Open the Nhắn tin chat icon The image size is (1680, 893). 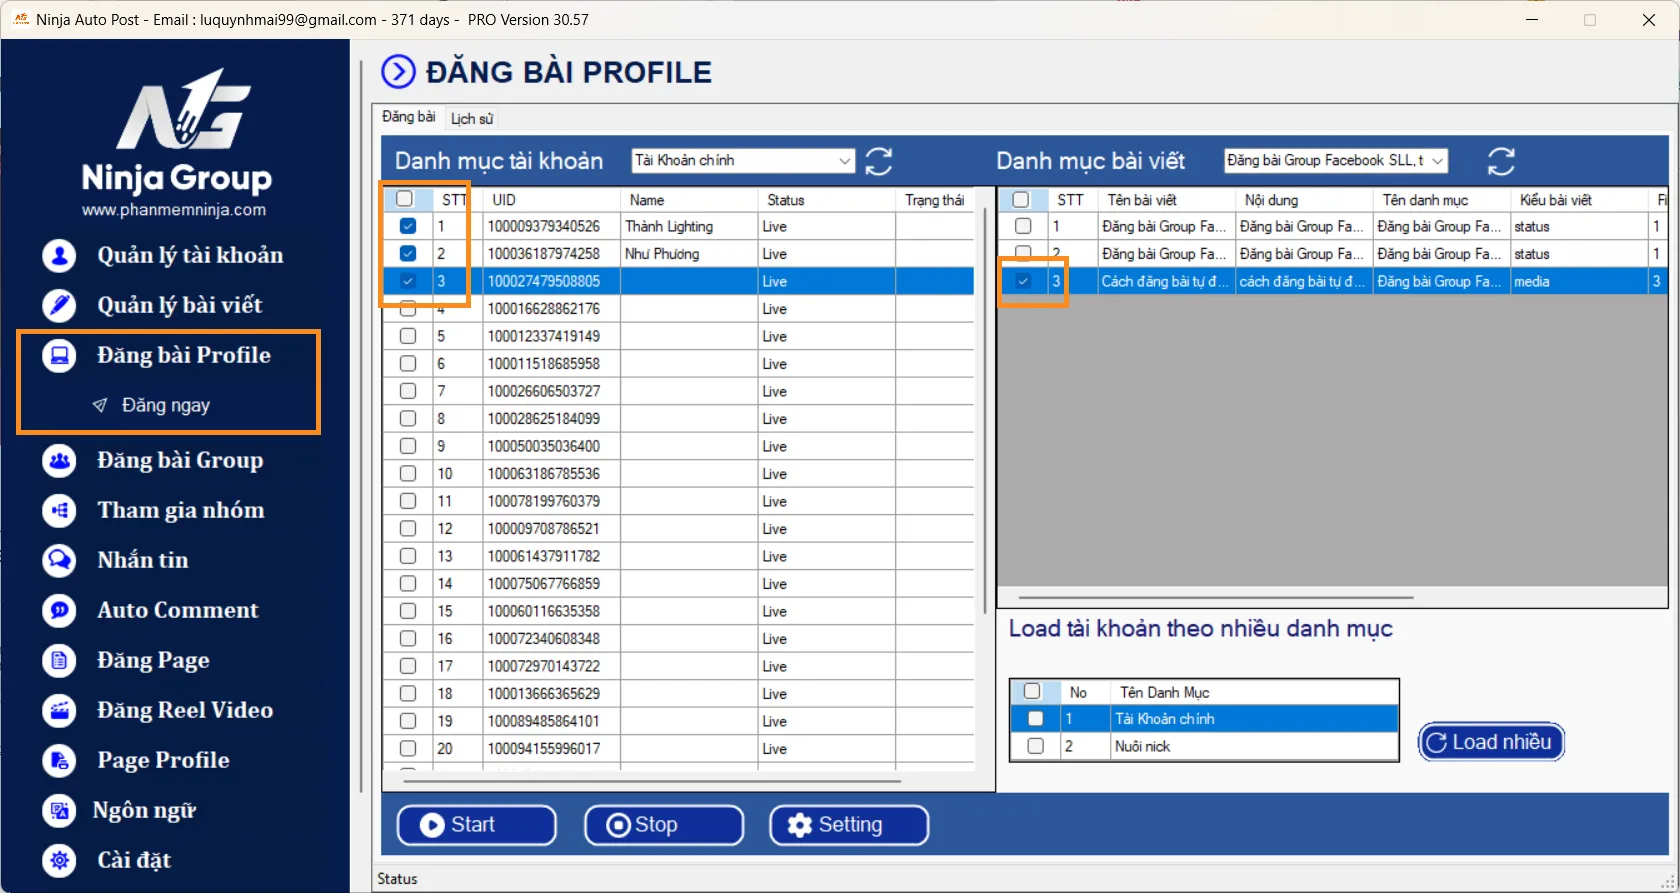59,560
